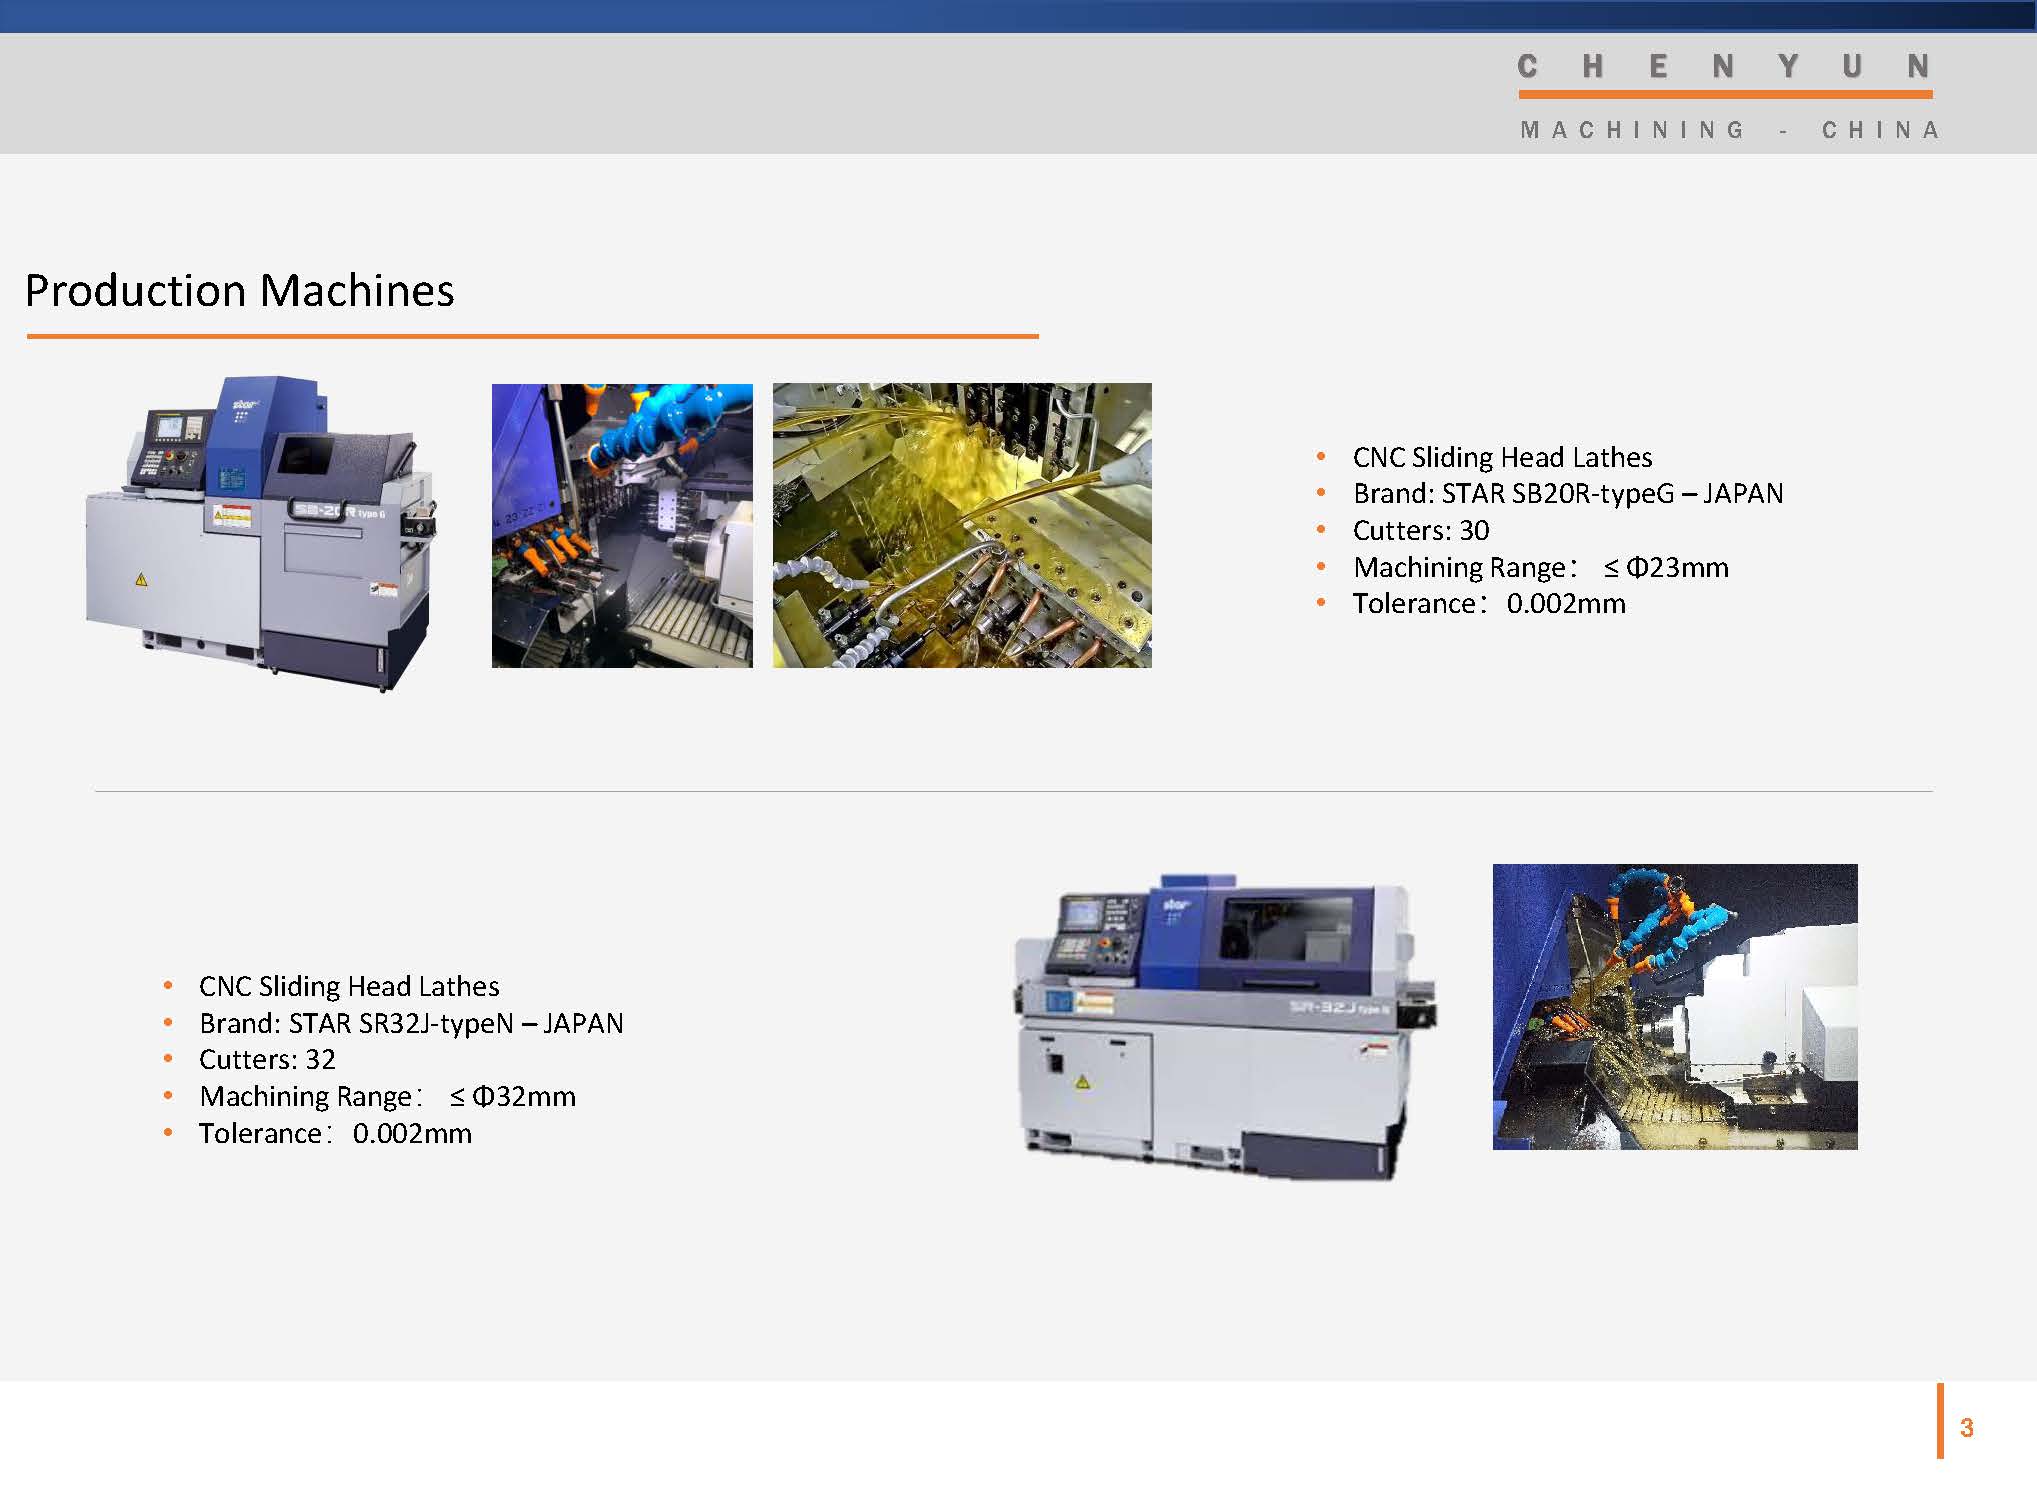Click the "MACHINING - CHINA" tagline
2037x1500 pixels.
tap(1729, 130)
